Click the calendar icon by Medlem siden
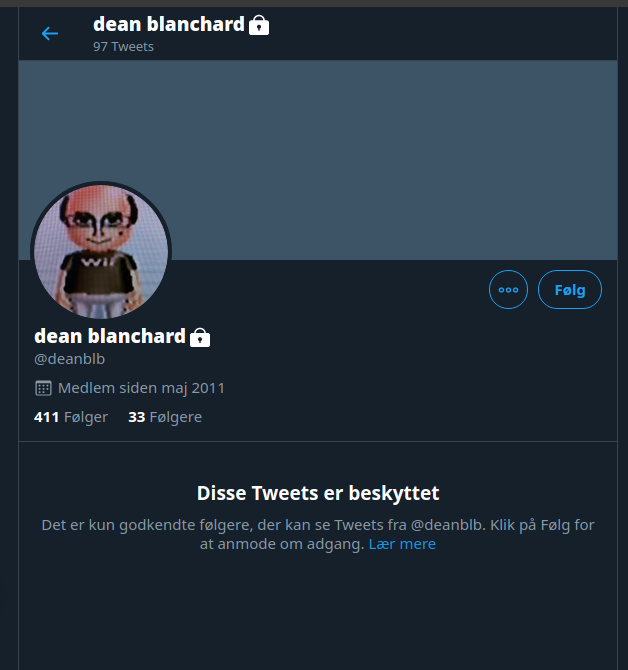 tap(43, 388)
